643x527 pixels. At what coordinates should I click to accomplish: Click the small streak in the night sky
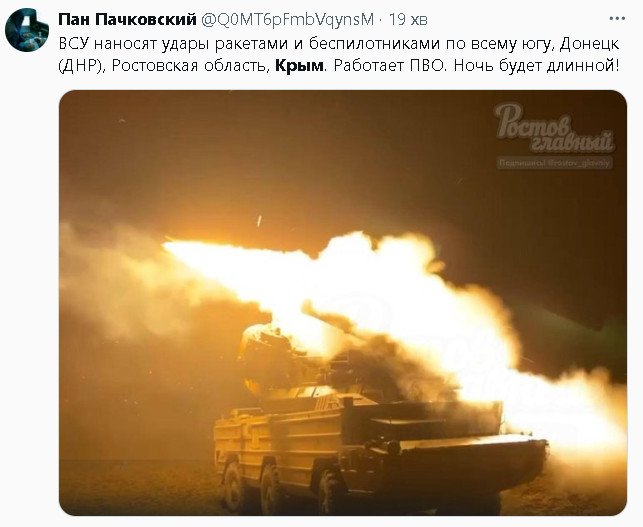tap(259, 221)
